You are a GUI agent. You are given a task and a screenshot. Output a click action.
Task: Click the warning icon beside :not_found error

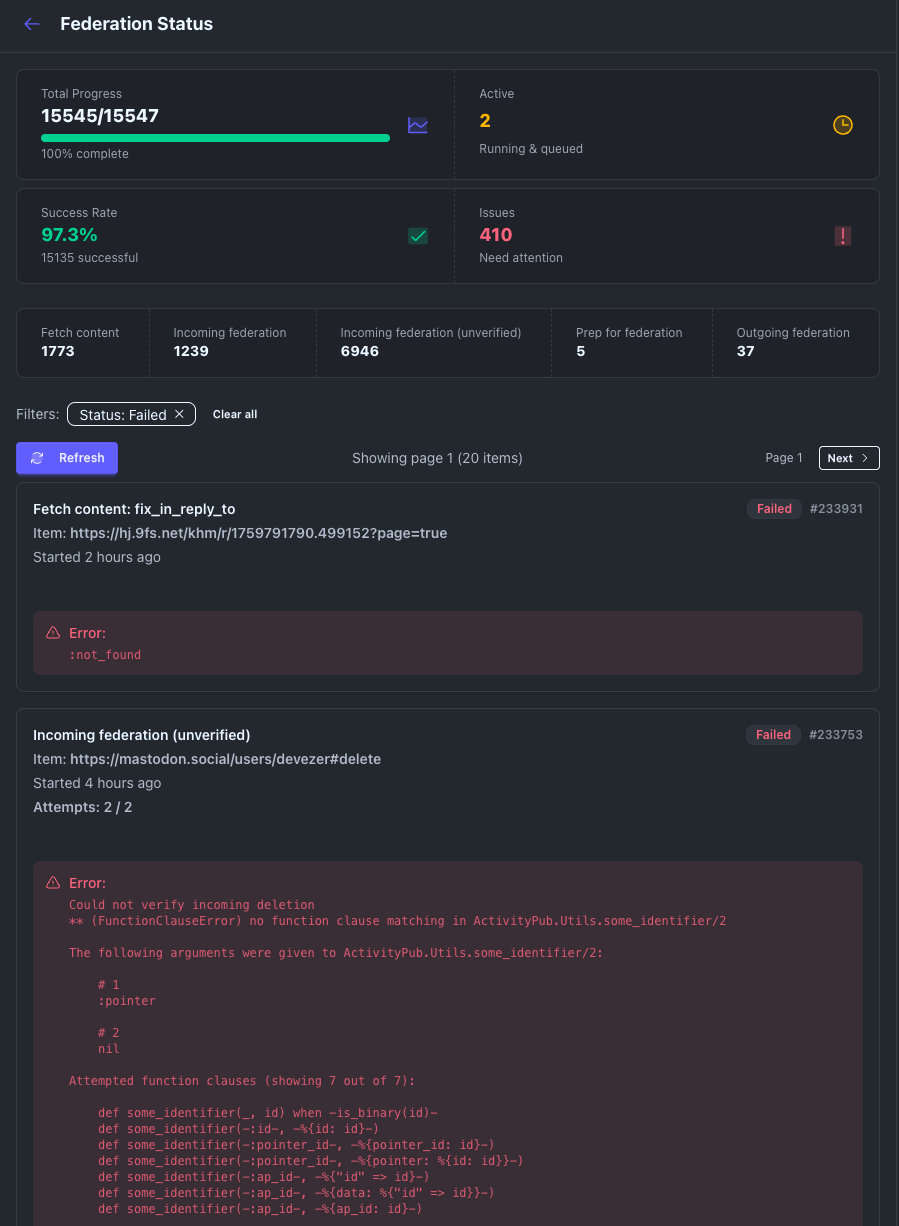pos(53,633)
